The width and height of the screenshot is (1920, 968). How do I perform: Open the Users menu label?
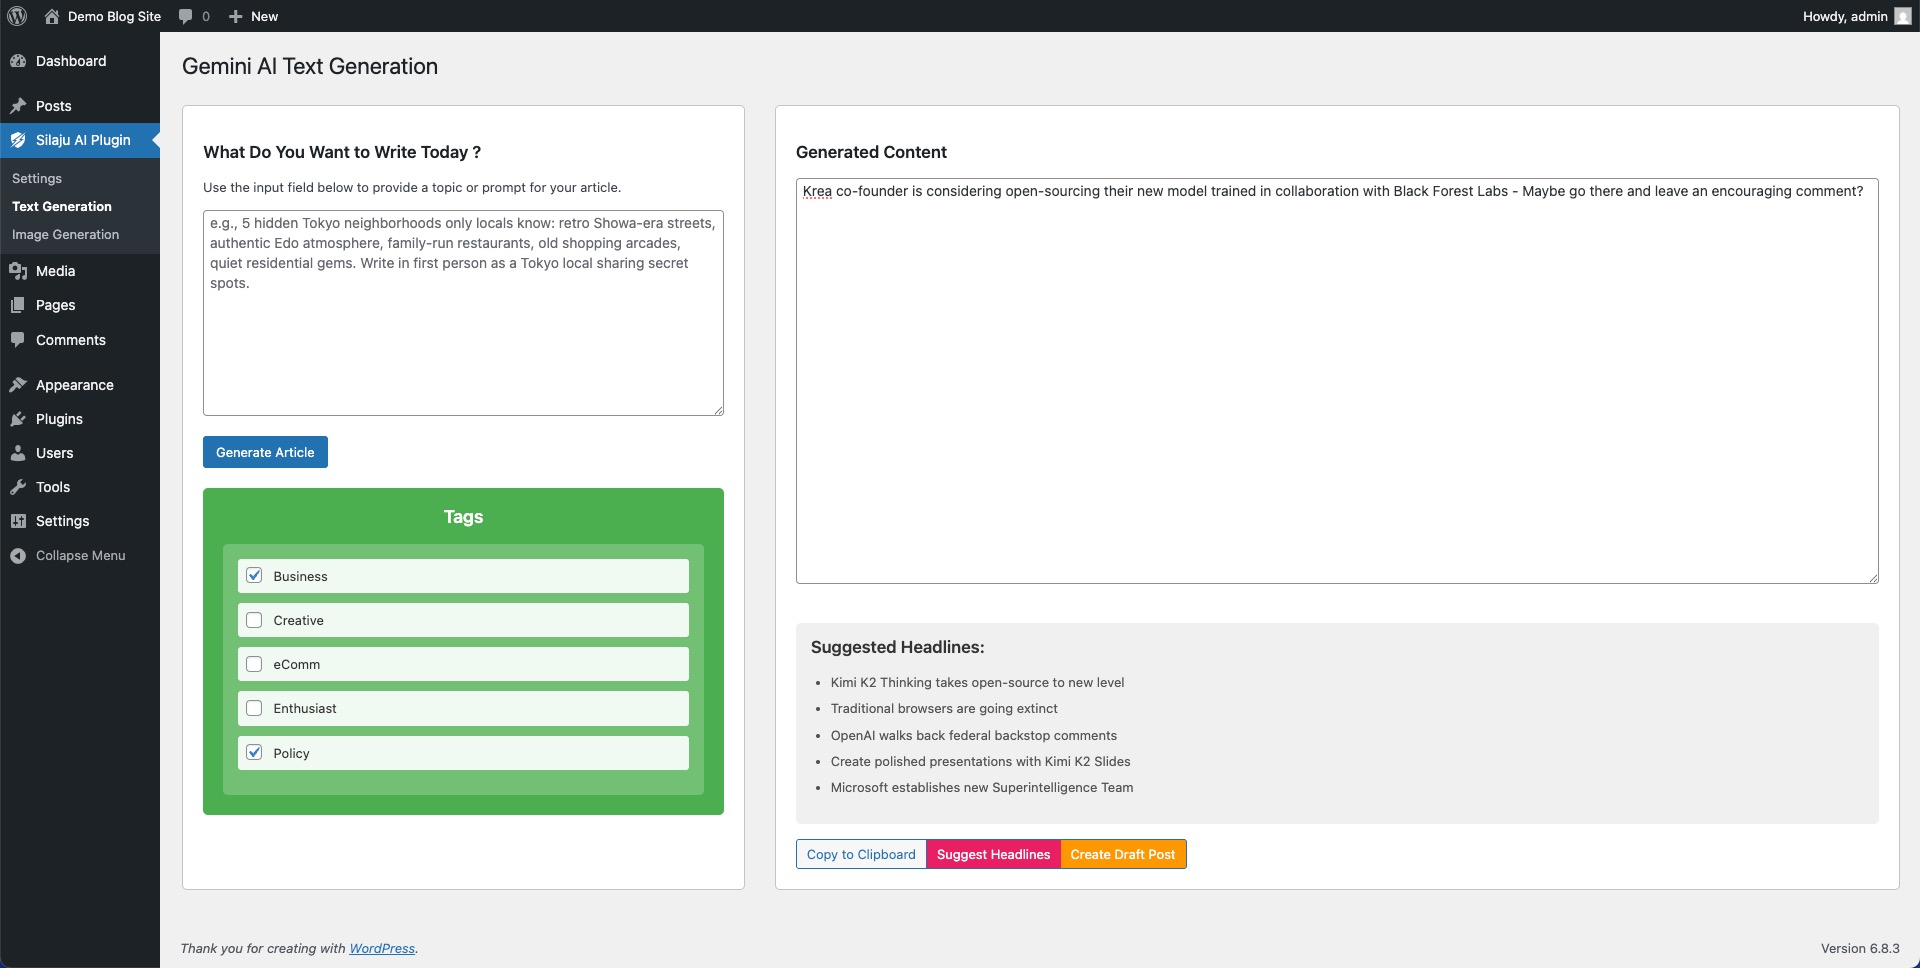(x=55, y=453)
